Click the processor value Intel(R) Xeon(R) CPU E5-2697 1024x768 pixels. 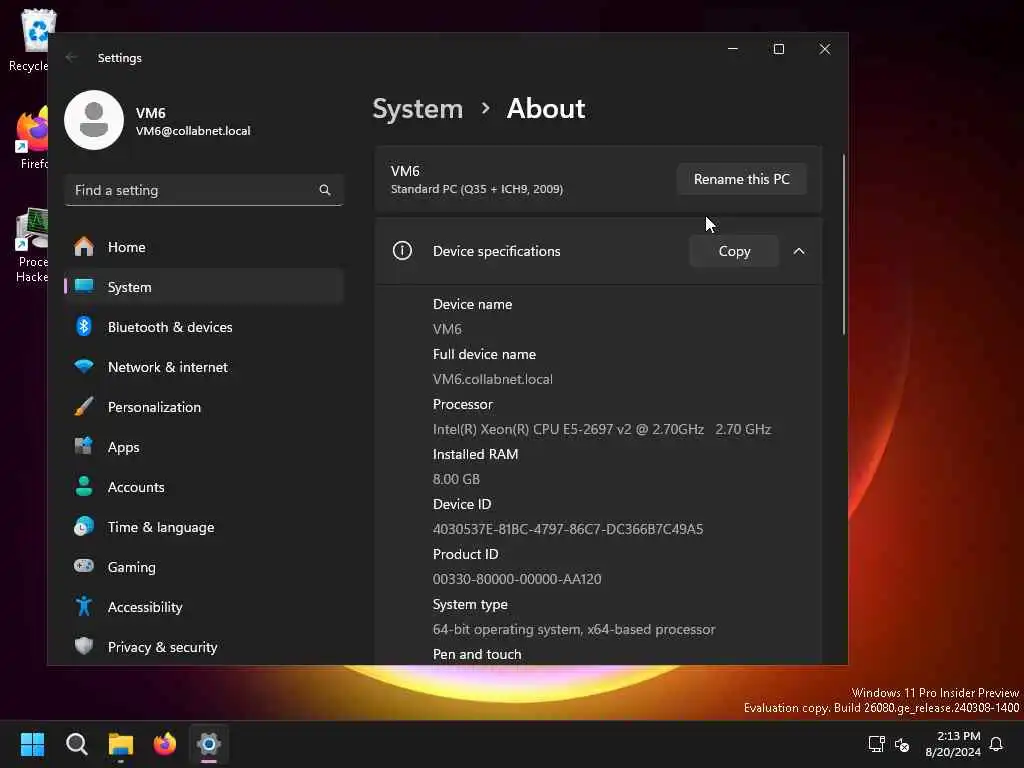click(601, 429)
